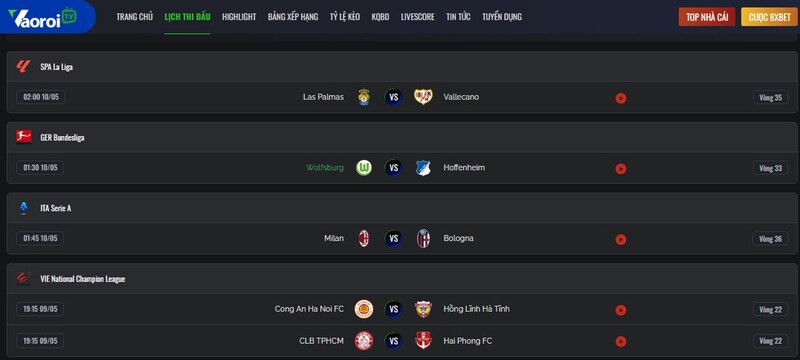This screenshot has width=800, height=360.
Task: Click the Vòng 36 badge for Milan match
Action: [x=770, y=239]
